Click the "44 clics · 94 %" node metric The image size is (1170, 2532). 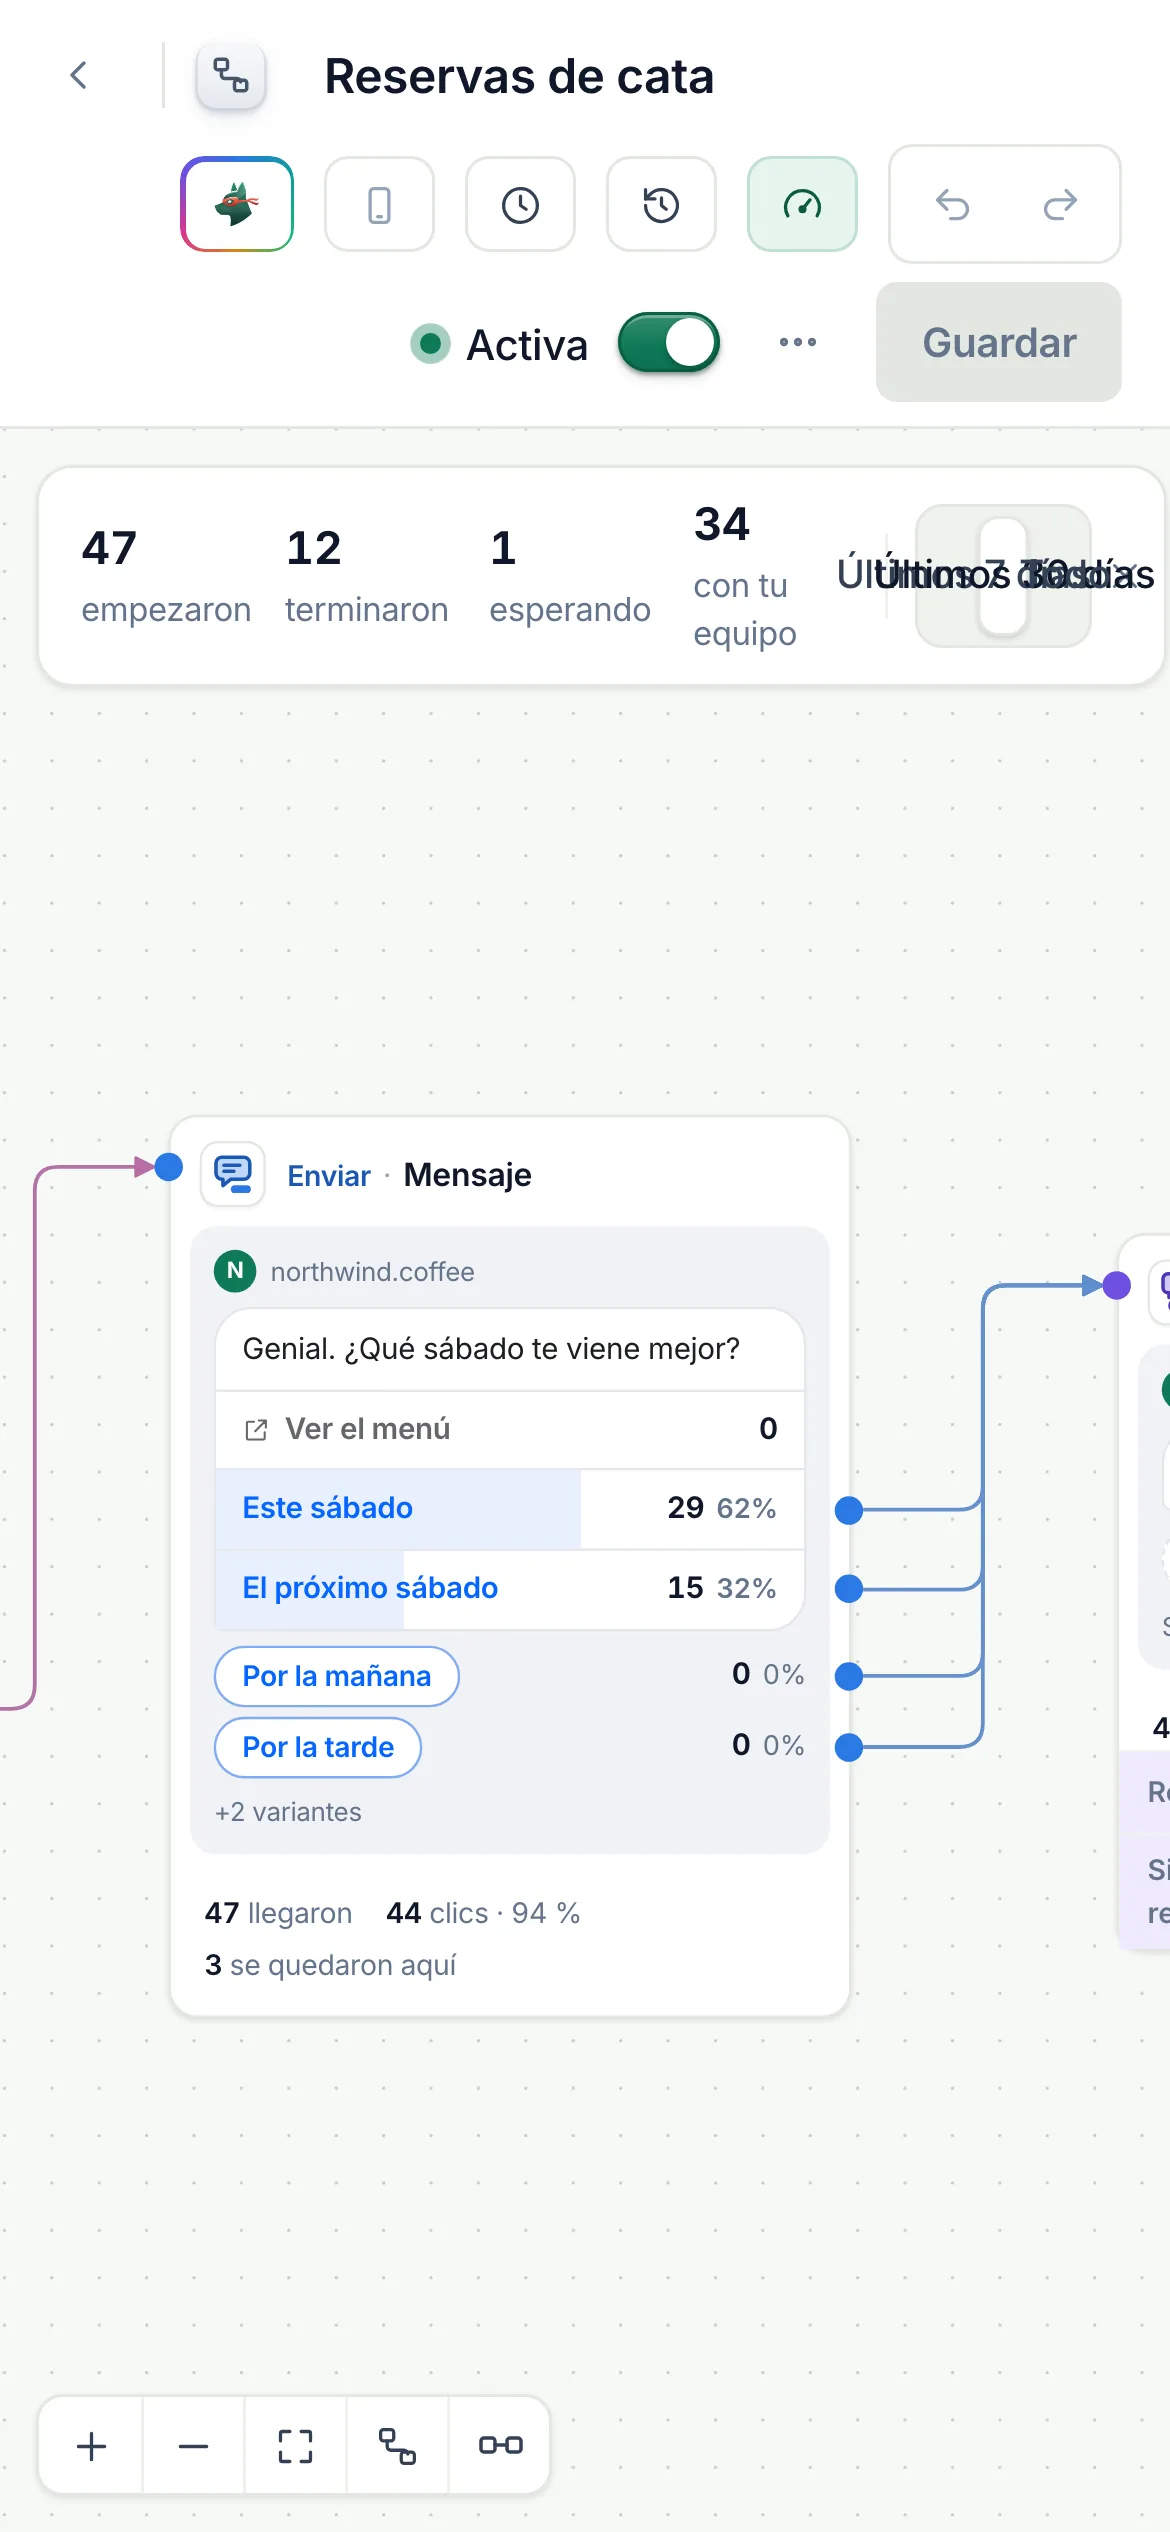click(x=483, y=1913)
